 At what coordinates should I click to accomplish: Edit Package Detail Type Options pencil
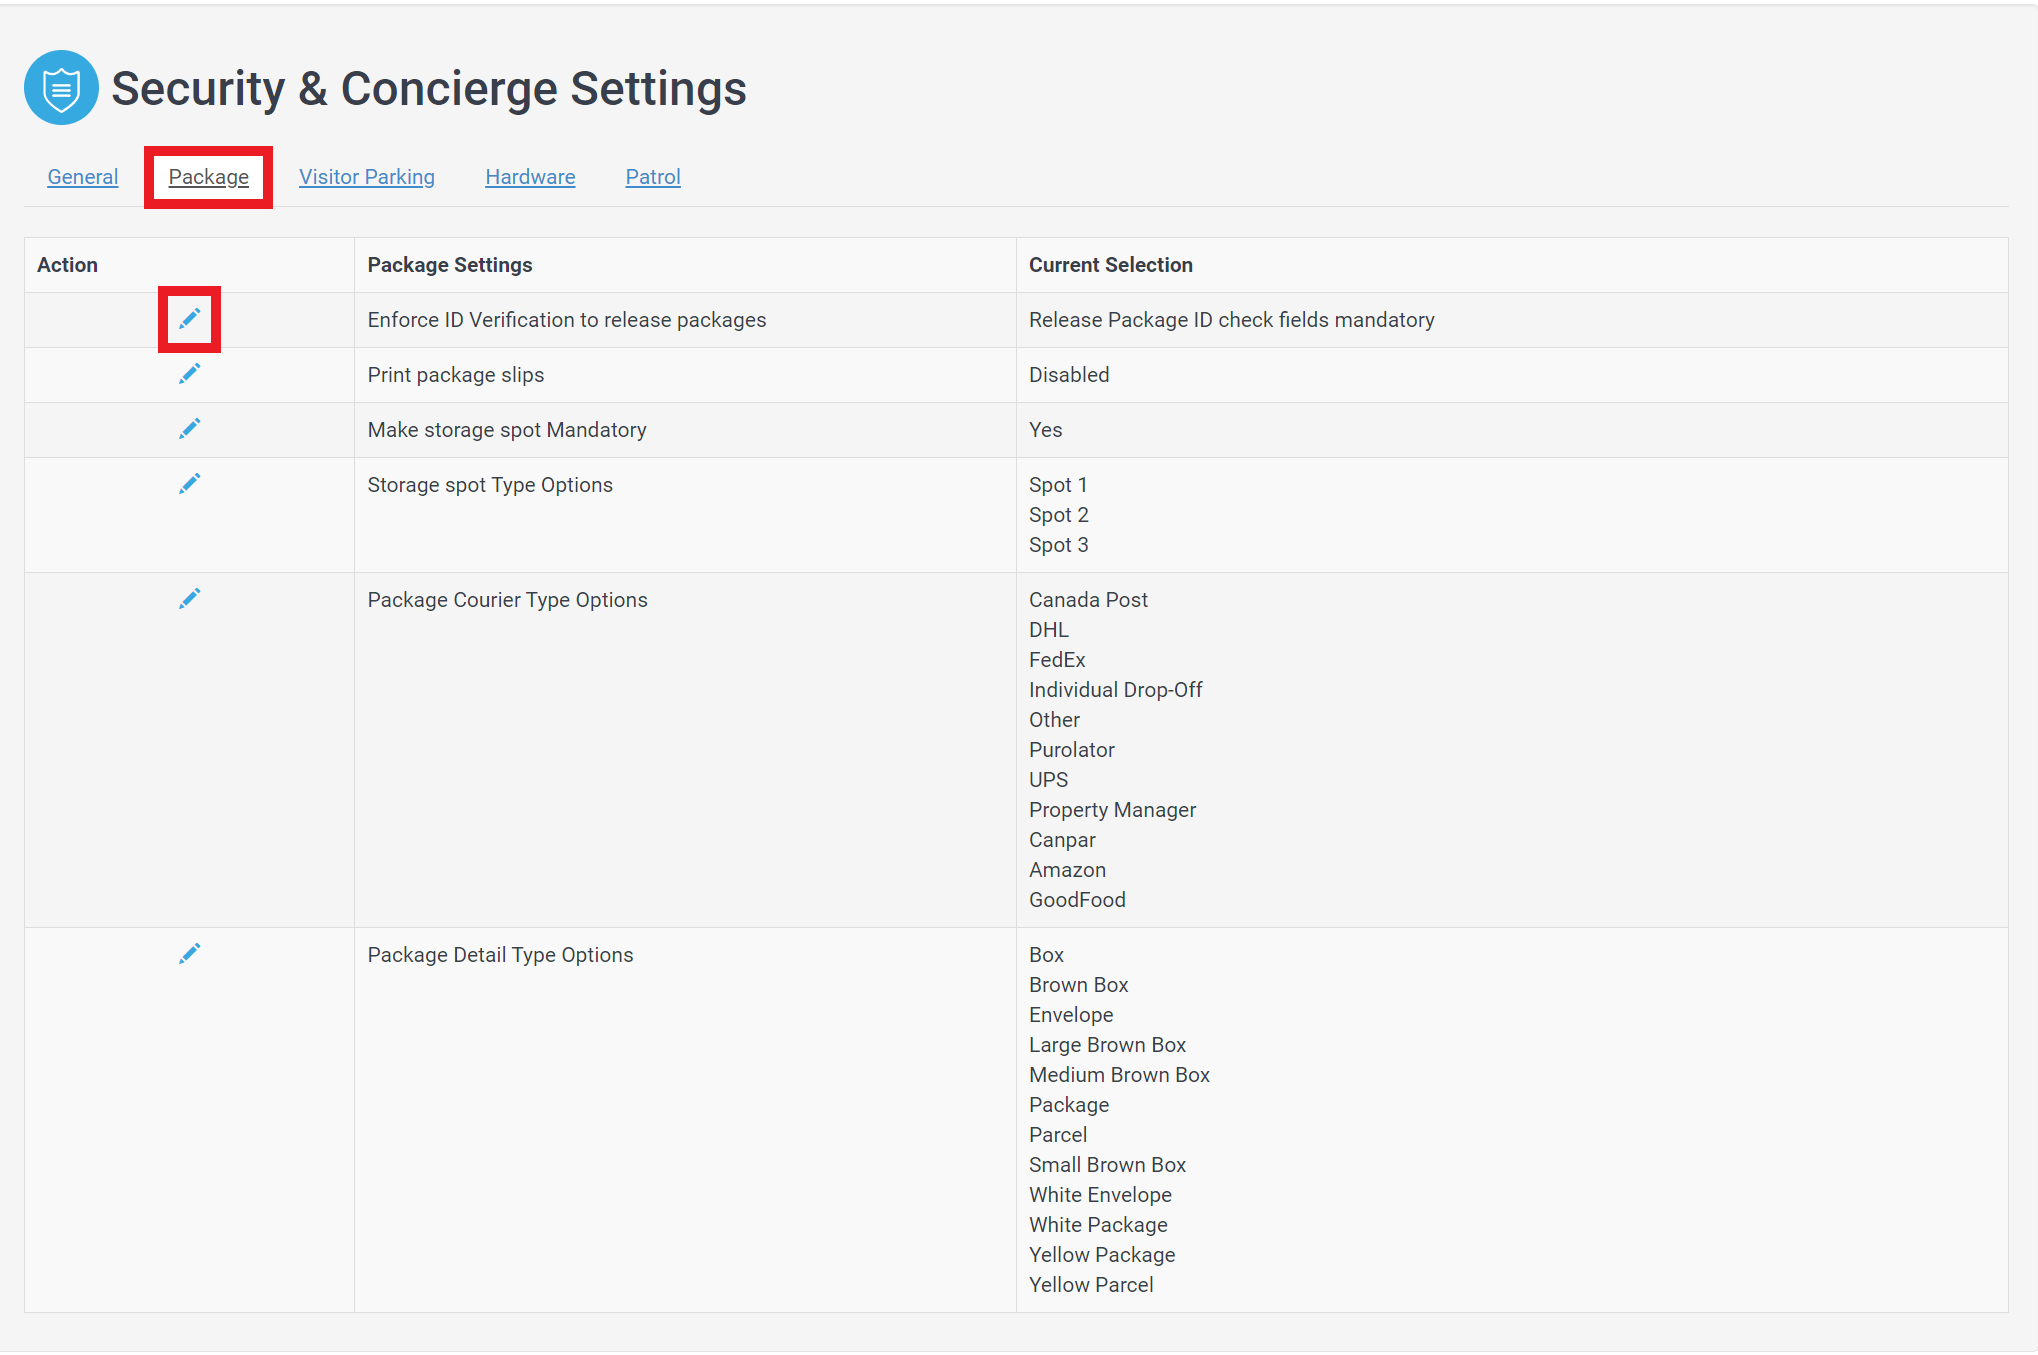point(189,954)
